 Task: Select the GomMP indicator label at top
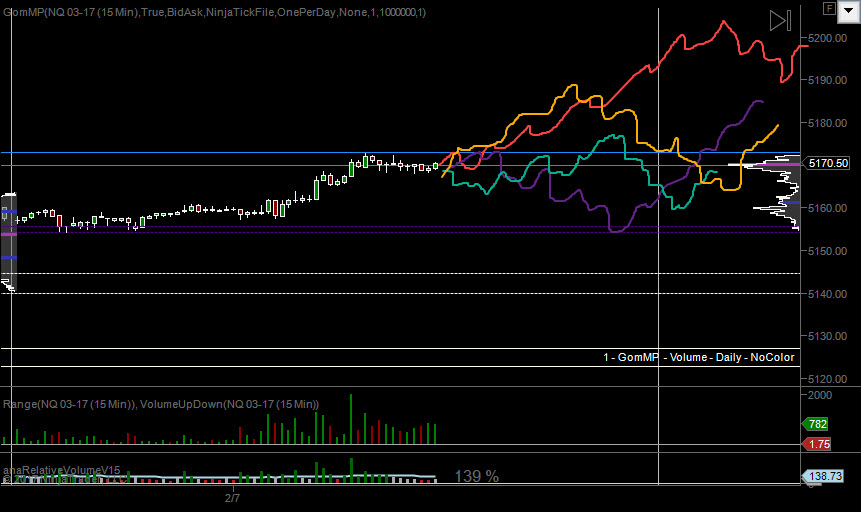[214, 12]
